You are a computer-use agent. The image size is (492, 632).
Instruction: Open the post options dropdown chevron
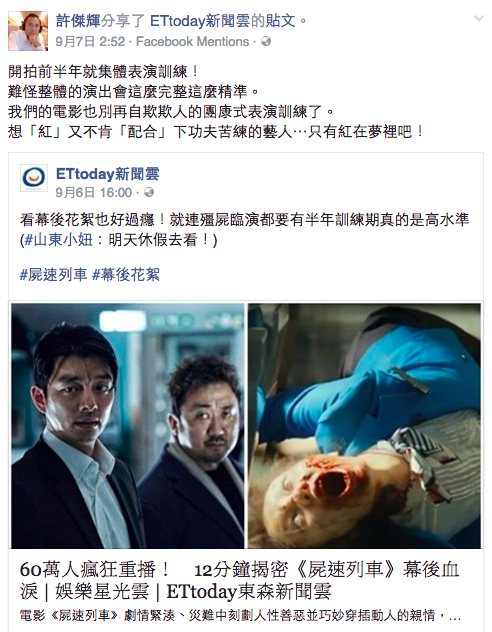pyautogui.click(x=478, y=19)
